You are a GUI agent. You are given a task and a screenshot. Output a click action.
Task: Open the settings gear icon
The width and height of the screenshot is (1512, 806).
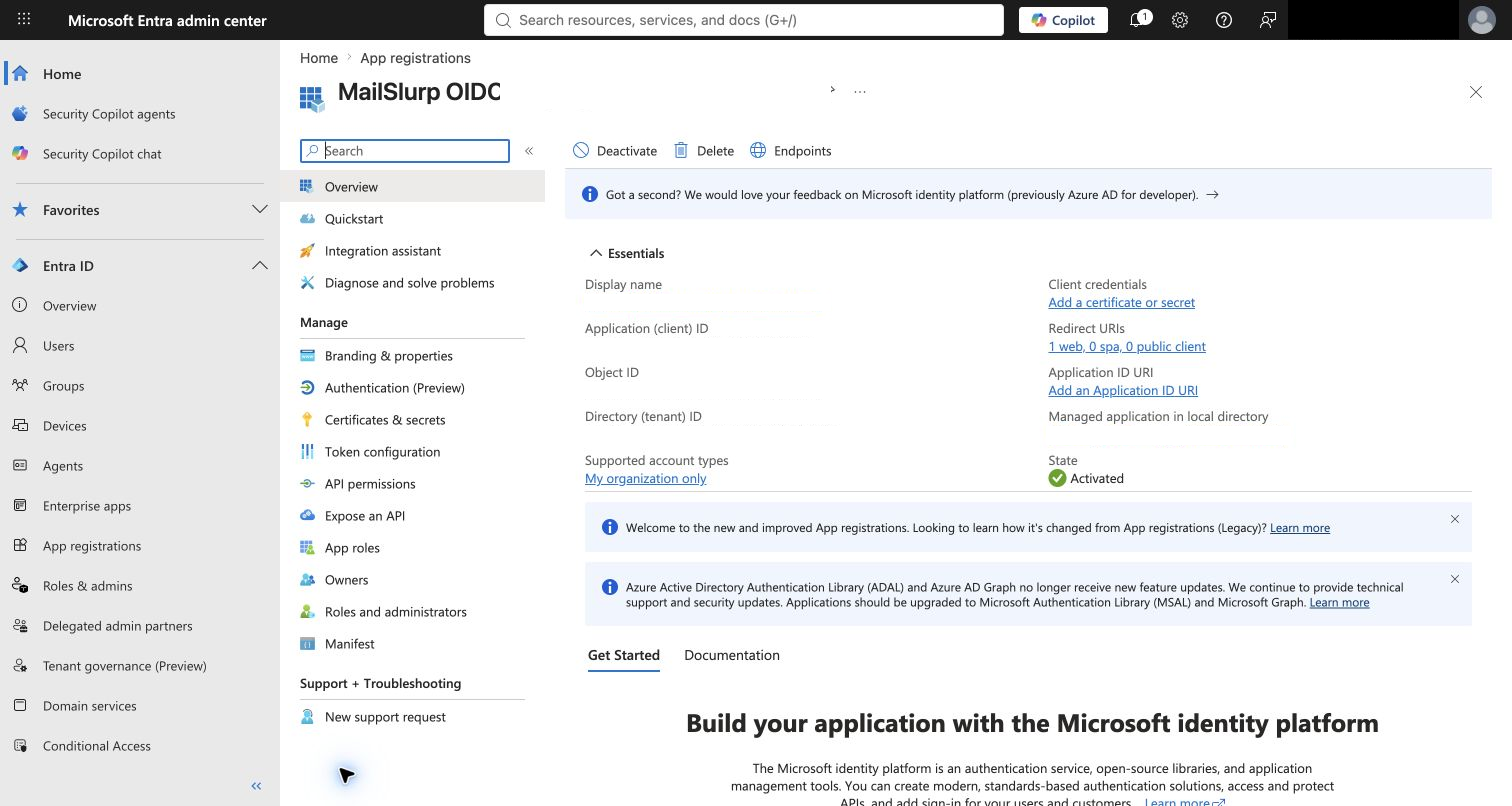1180,20
